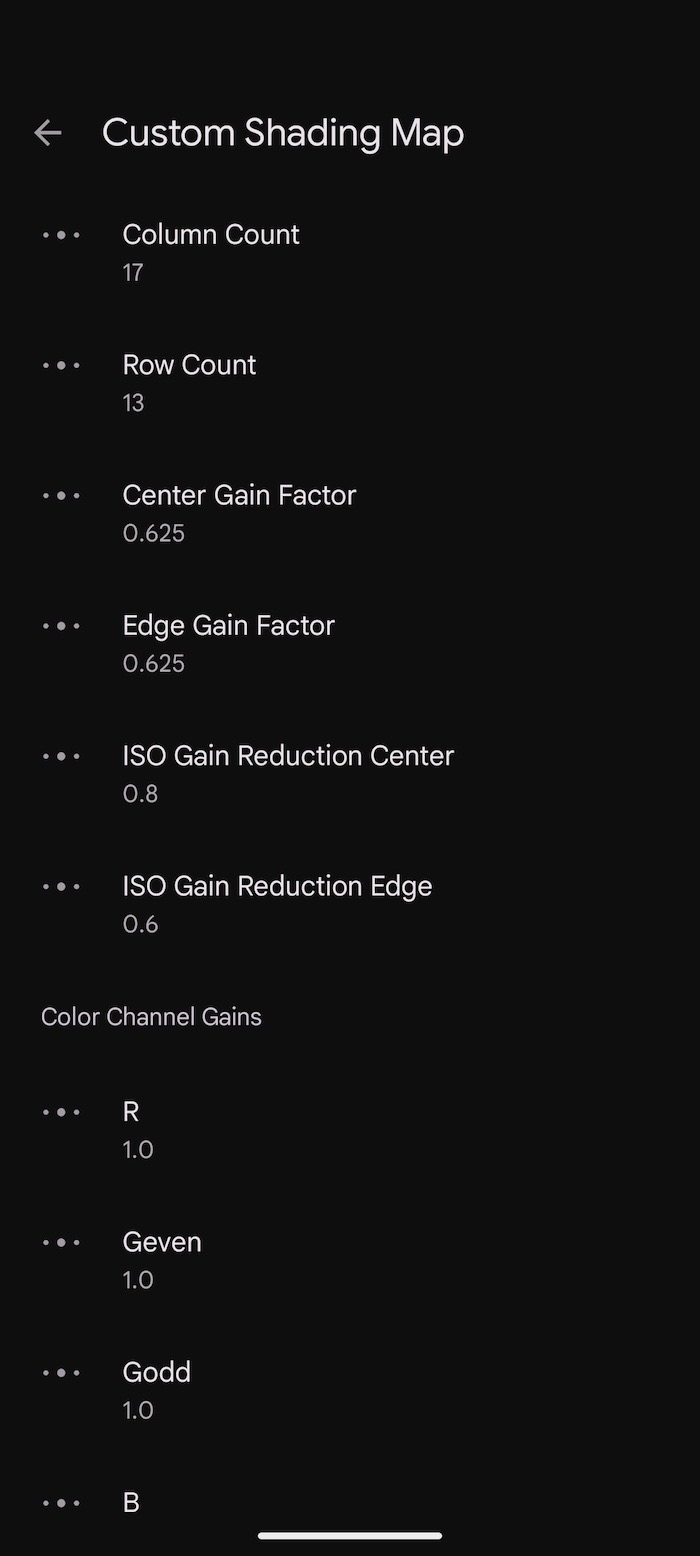The width and height of the screenshot is (700, 1556).
Task: Open the overflow menu for the R gain
Action: pyautogui.click(x=61, y=1111)
